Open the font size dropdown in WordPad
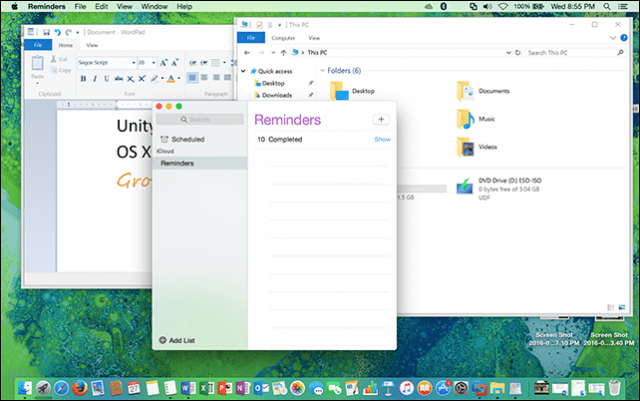Image resolution: width=640 pixels, height=401 pixels. point(153,62)
